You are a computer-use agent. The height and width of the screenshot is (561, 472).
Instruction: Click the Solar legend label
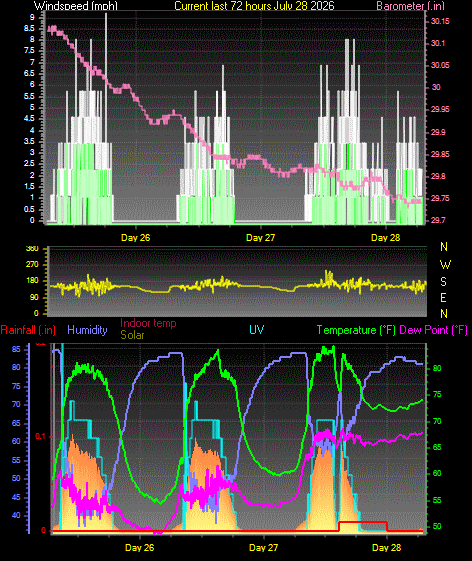click(132, 335)
